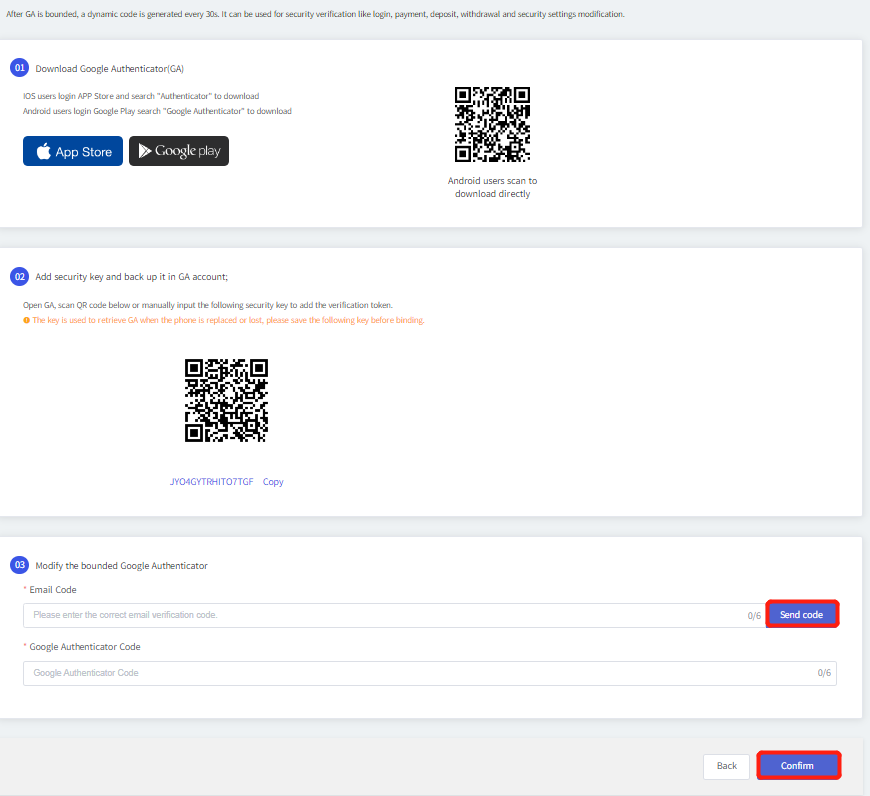870x796 pixels.
Task: Click the Back button
Action: (726, 766)
